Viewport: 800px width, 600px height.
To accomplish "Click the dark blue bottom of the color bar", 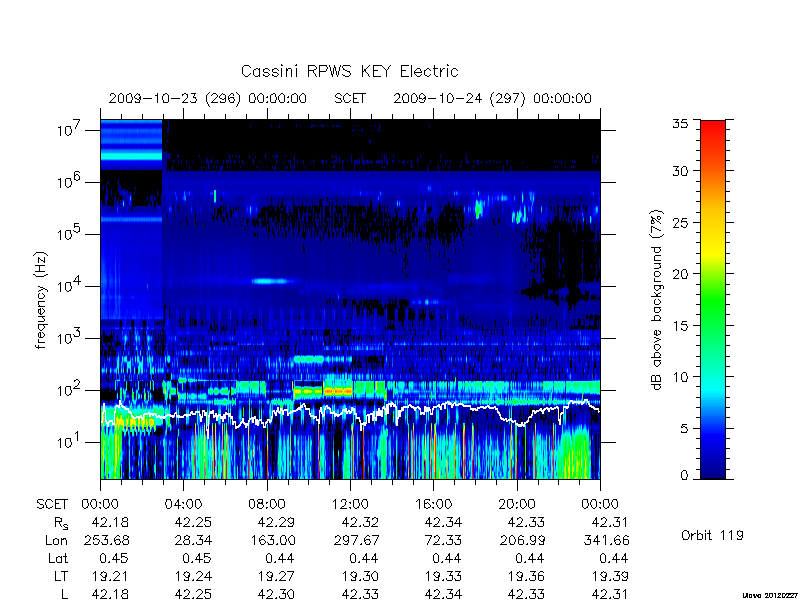I will [x=713, y=472].
